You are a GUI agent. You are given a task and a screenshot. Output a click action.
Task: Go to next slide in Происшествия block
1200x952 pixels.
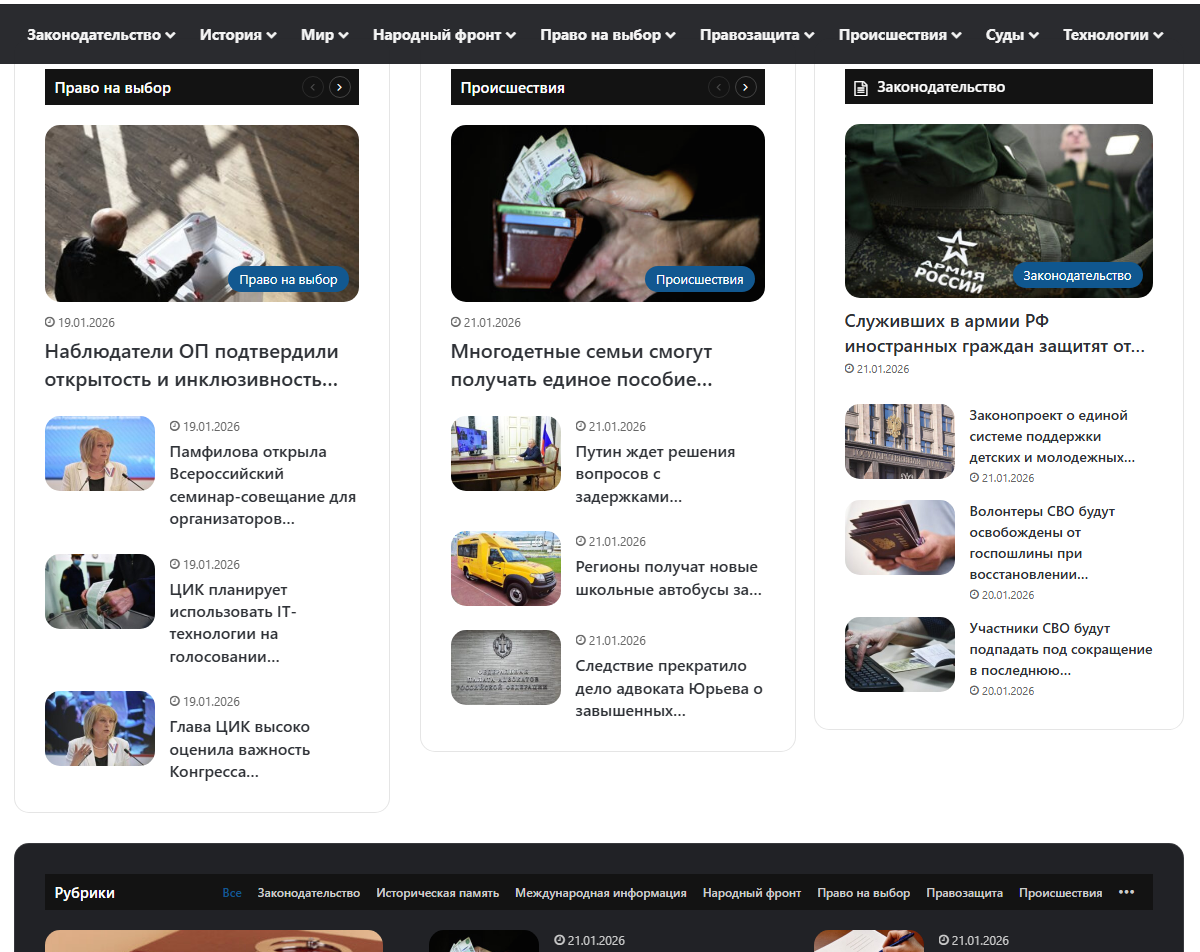pyautogui.click(x=746, y=88)
